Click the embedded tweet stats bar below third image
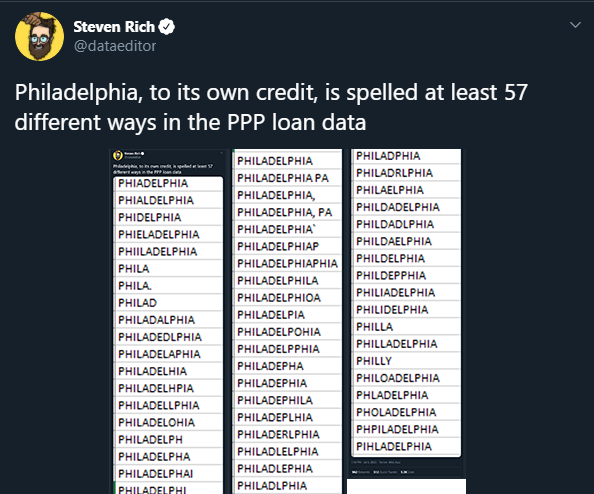Viewport: 594px width, 494px height. [x=406, y=472]
